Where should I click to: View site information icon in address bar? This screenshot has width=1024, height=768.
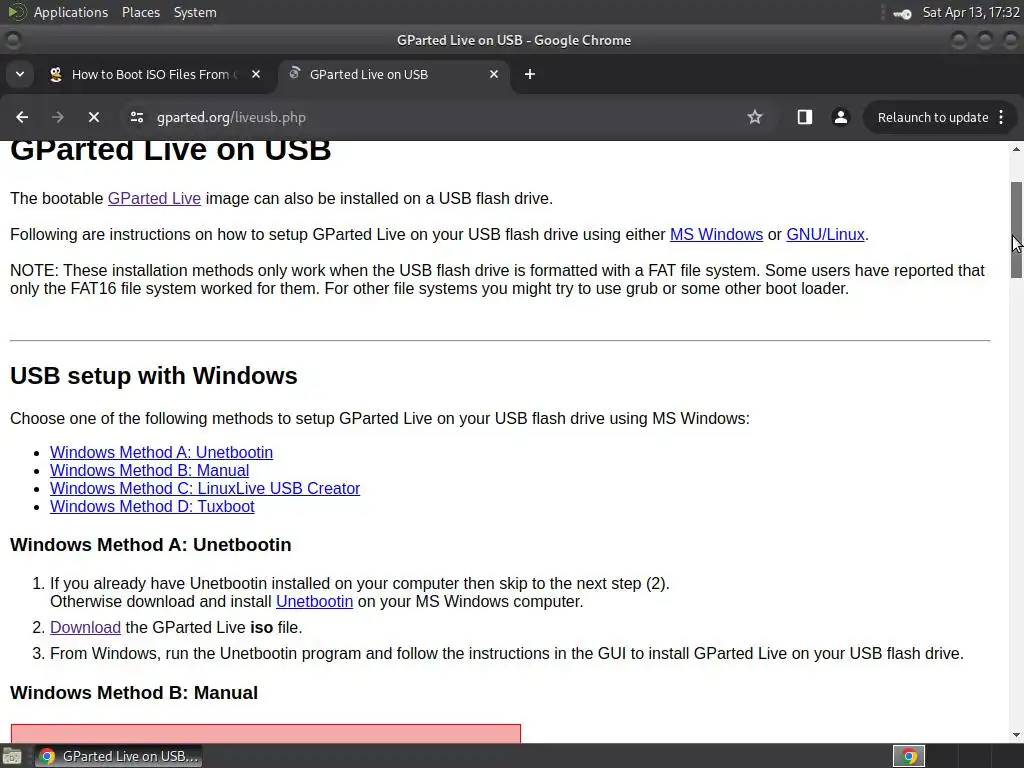click(x=136, y=117)
